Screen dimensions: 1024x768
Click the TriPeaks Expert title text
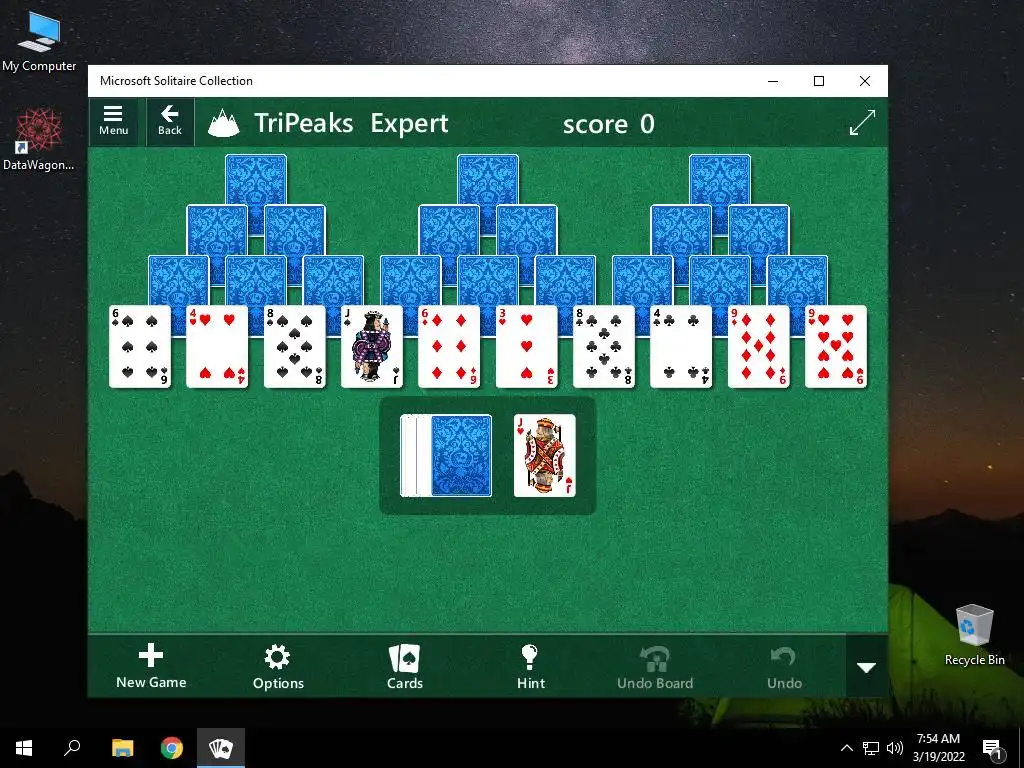pos(351,123)
